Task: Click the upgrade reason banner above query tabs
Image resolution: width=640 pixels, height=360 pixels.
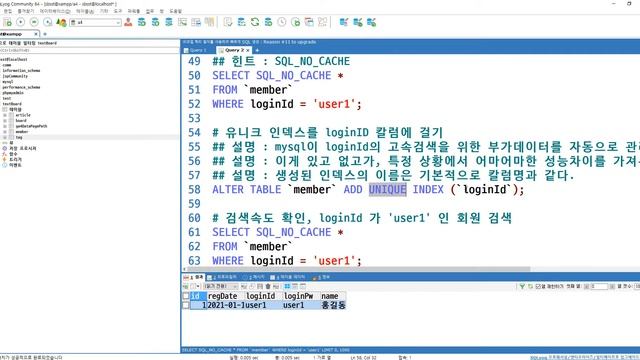Action: click(249, 42)
